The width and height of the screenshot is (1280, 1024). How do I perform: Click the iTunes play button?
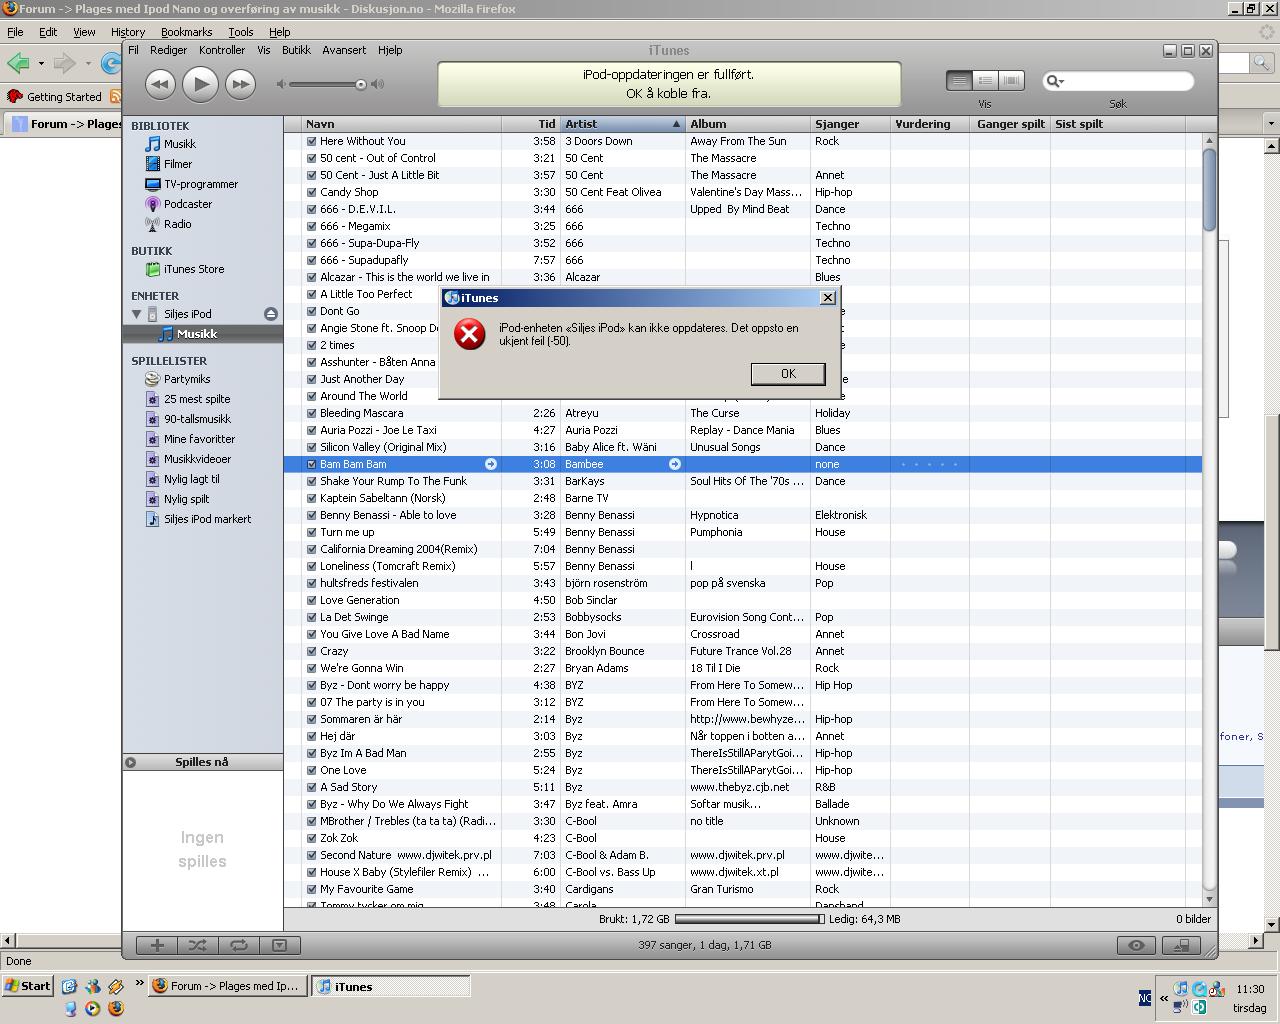click(x=200, y=85)
